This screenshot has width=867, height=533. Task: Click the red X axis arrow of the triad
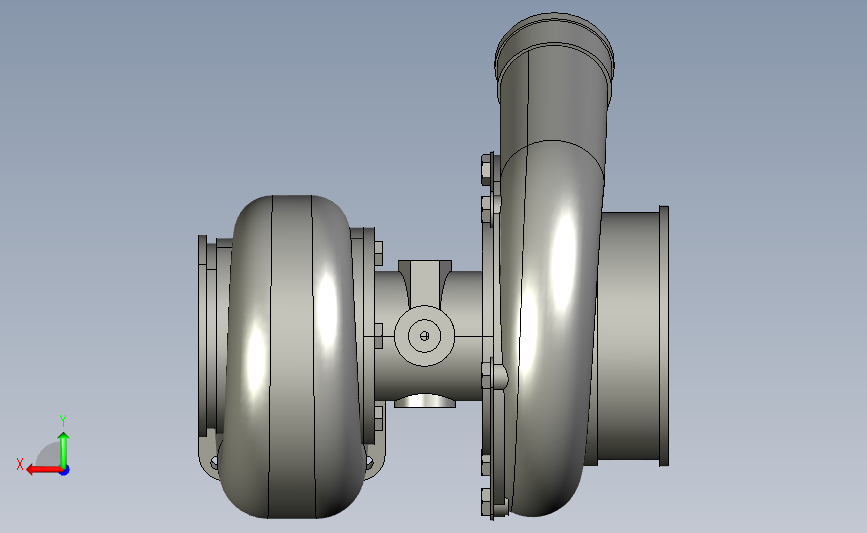(44, 470)
